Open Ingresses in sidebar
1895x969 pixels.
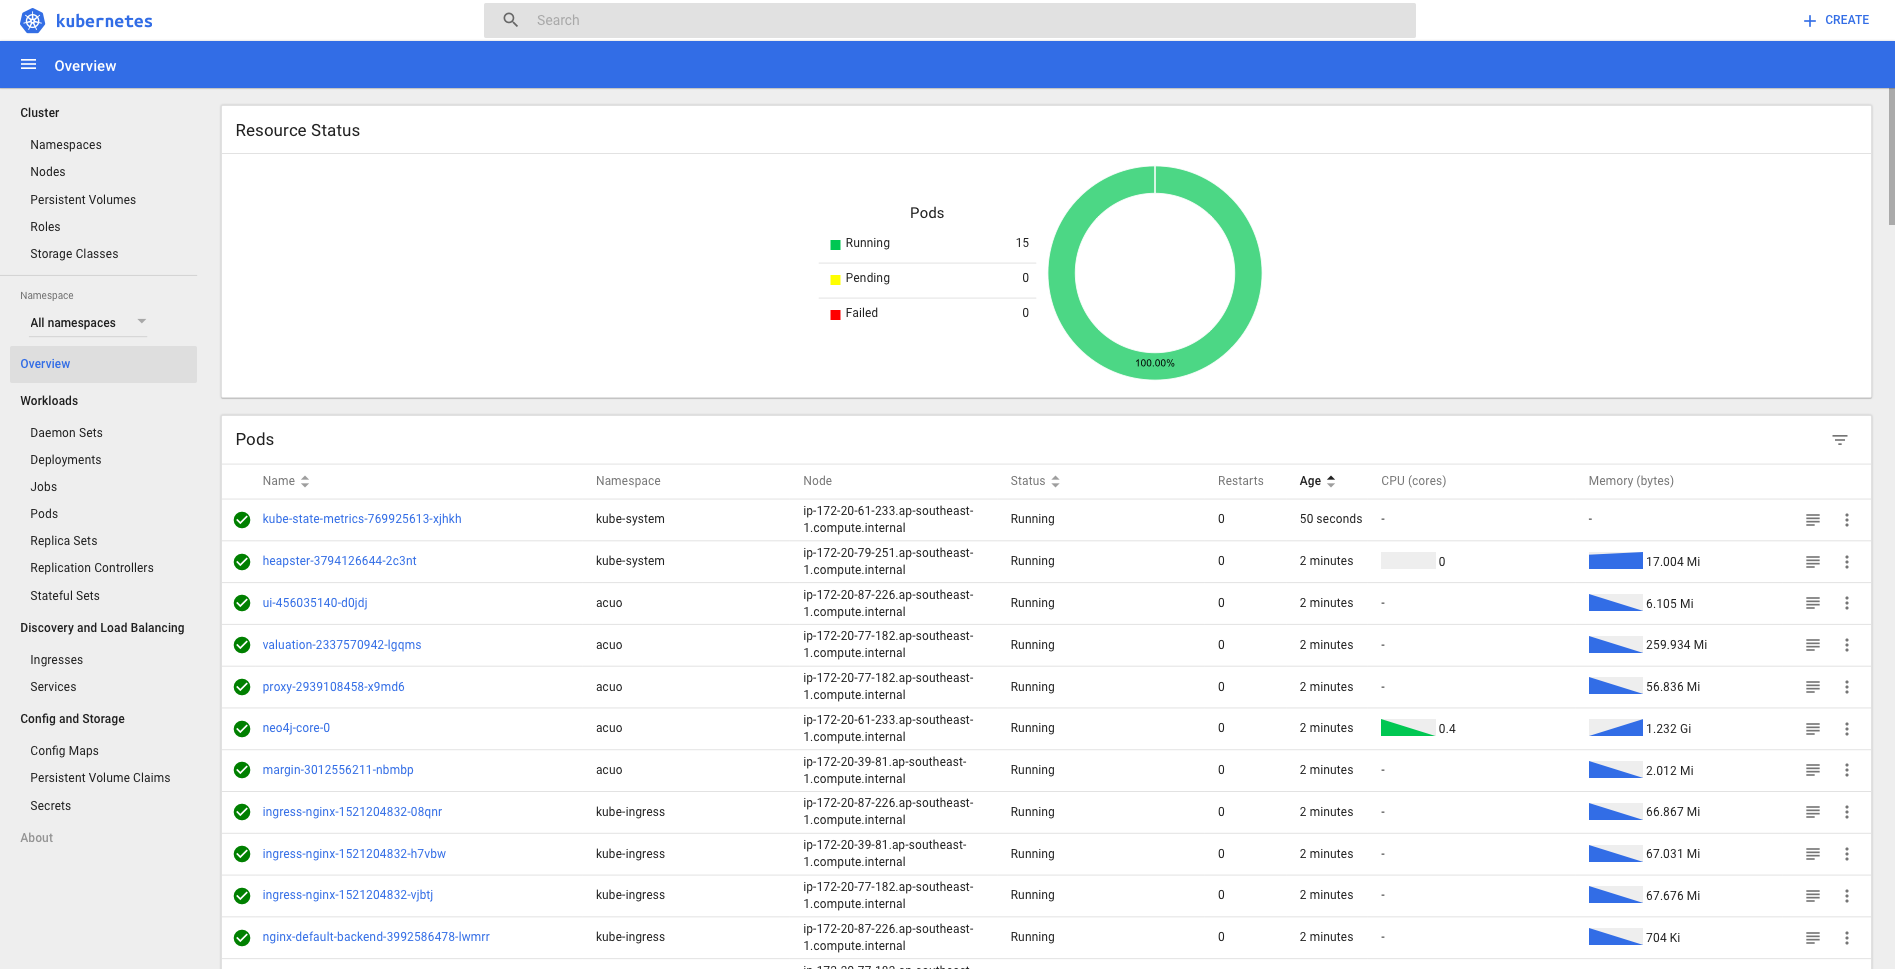[x=56, y=660]
